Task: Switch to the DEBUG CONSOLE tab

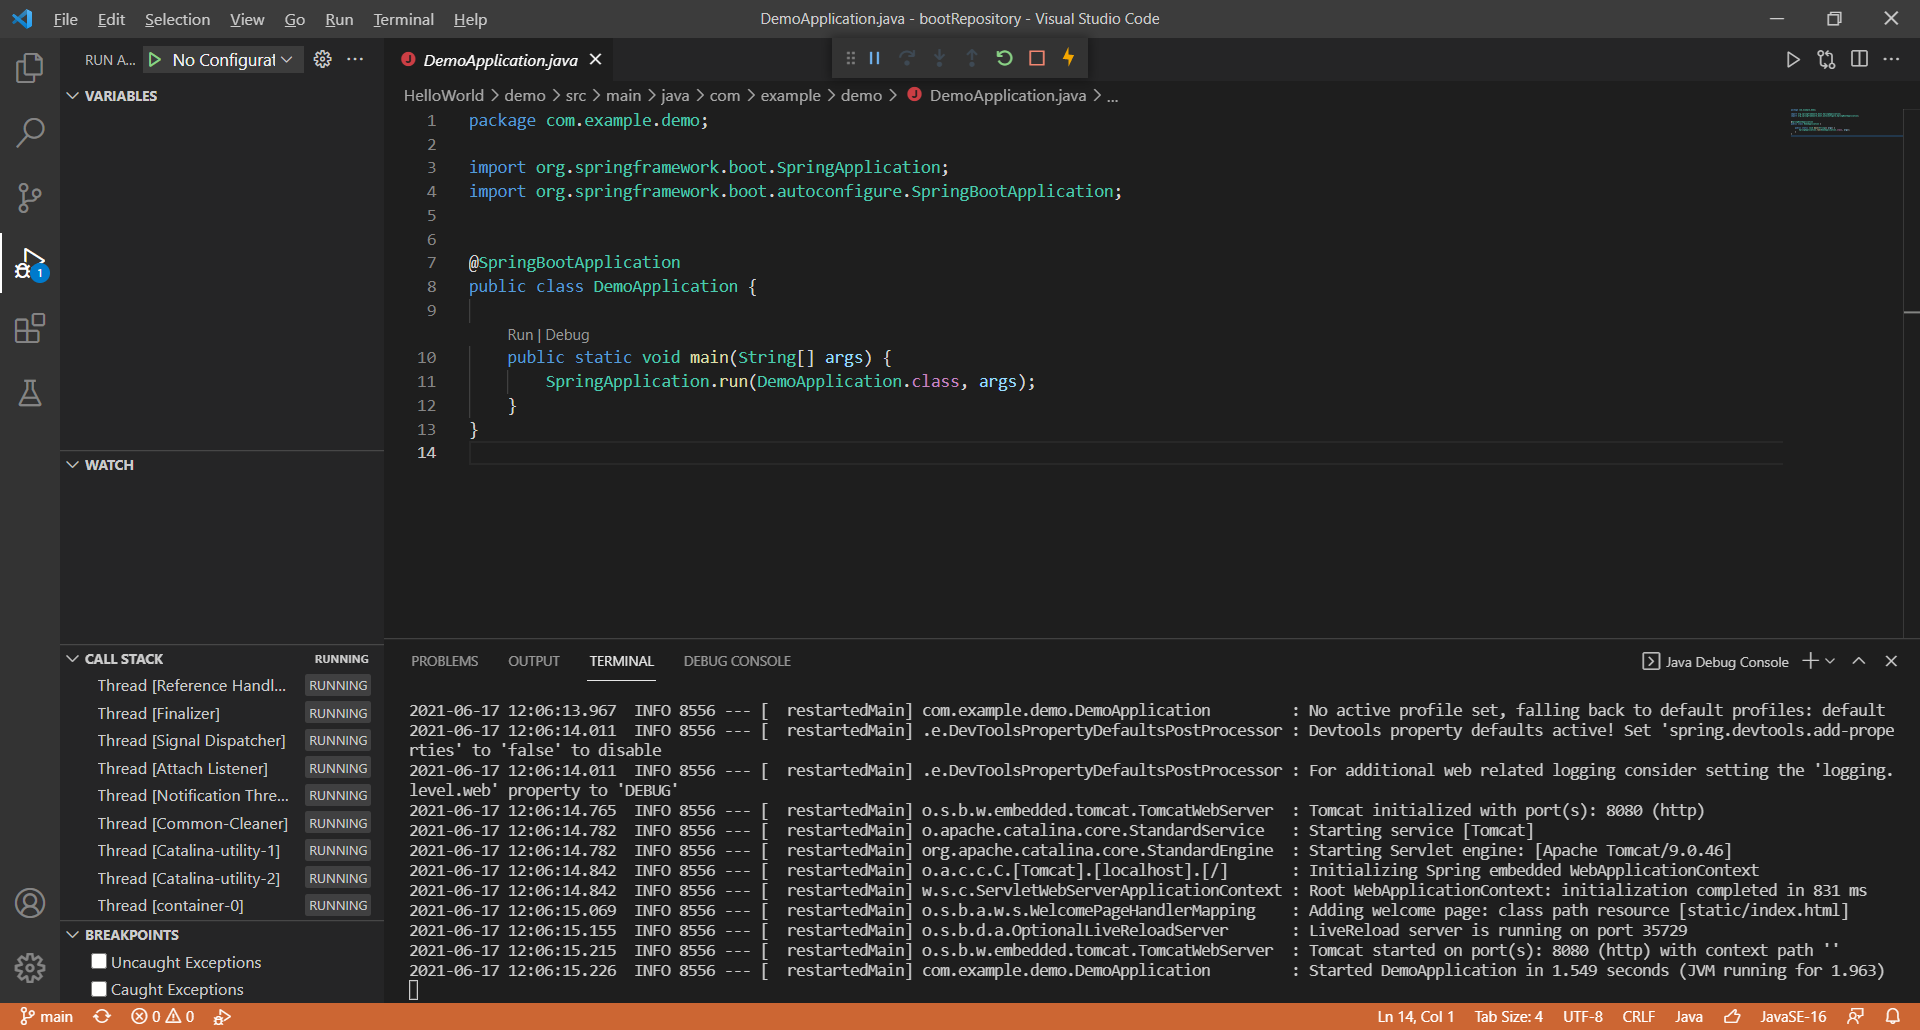Action: click(x=737, y=661)
